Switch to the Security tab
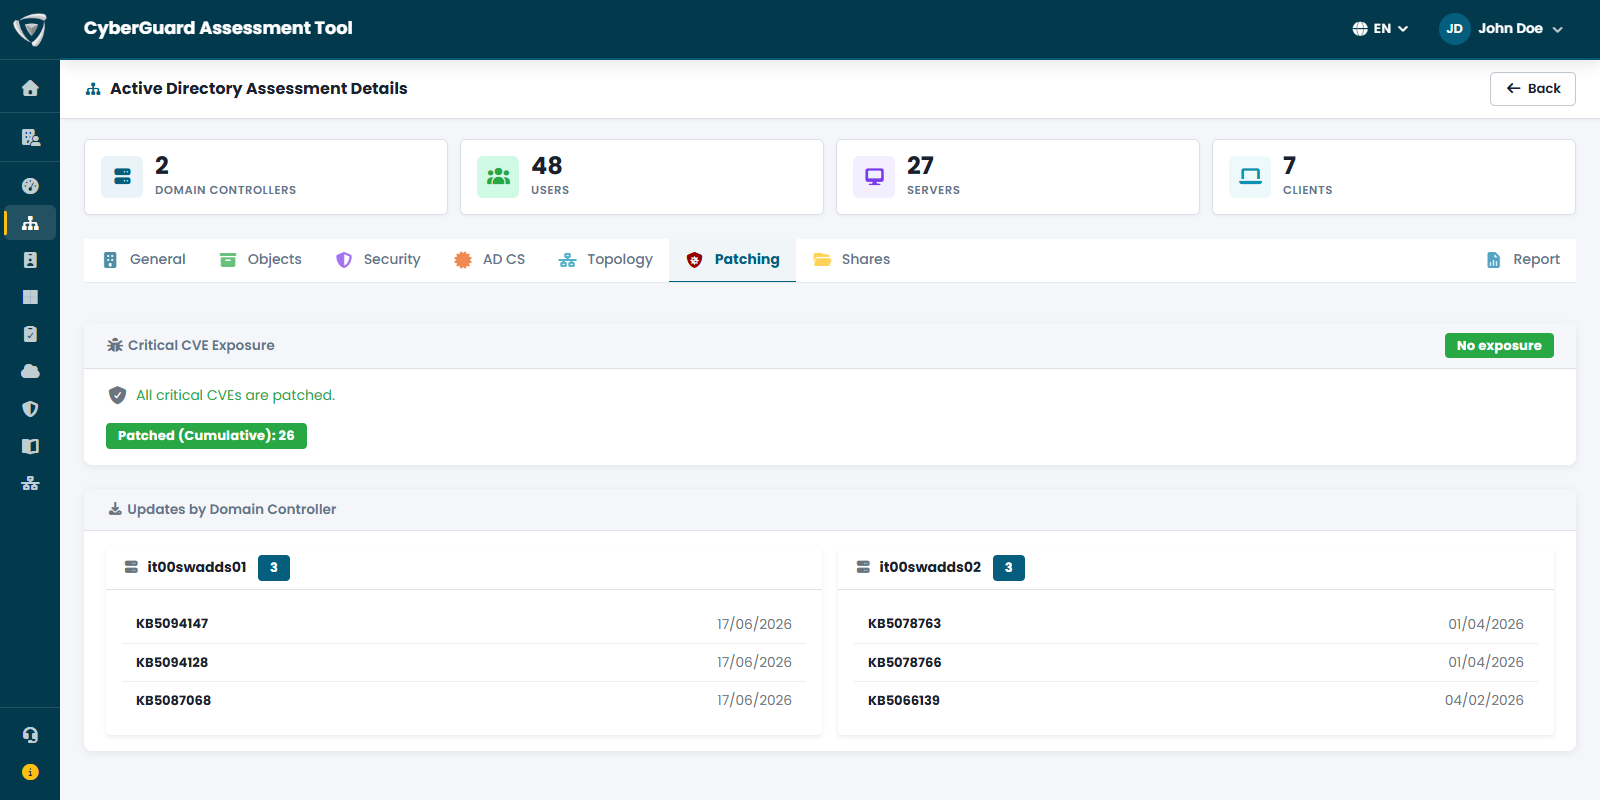 point(378,260)
